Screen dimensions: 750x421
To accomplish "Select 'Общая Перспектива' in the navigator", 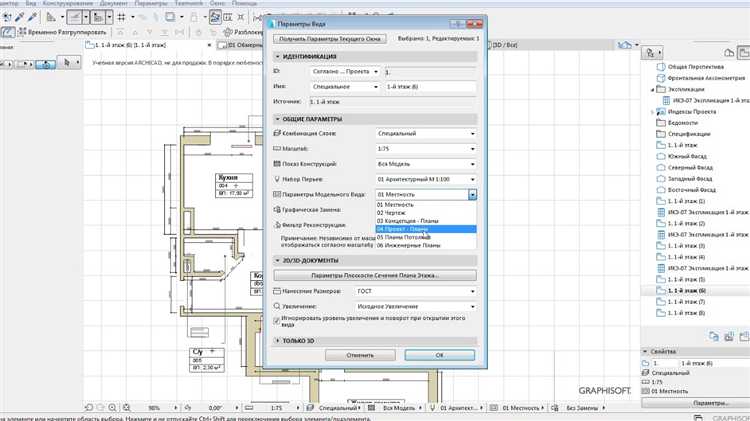I will click(695, 67).
